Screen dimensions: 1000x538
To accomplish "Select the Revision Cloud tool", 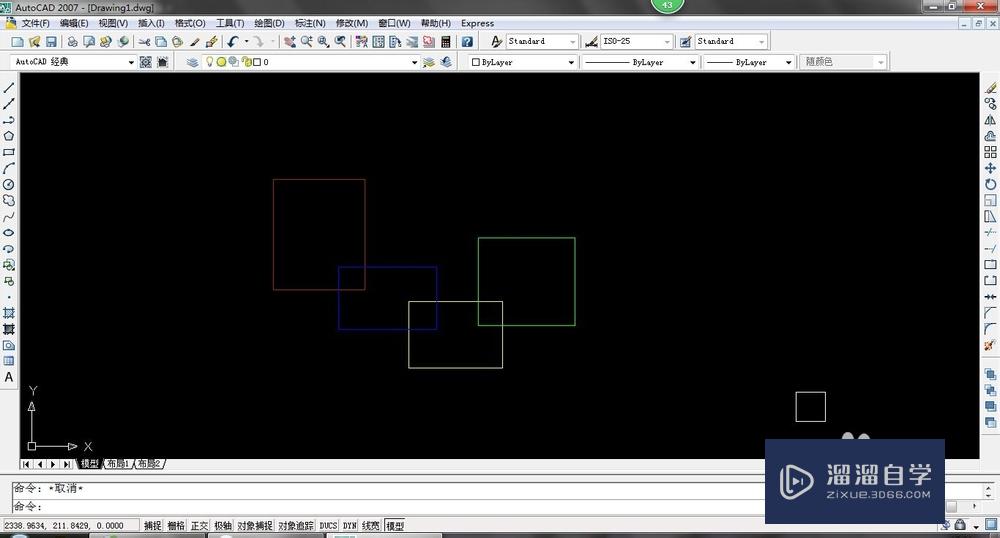I will 9,200.
